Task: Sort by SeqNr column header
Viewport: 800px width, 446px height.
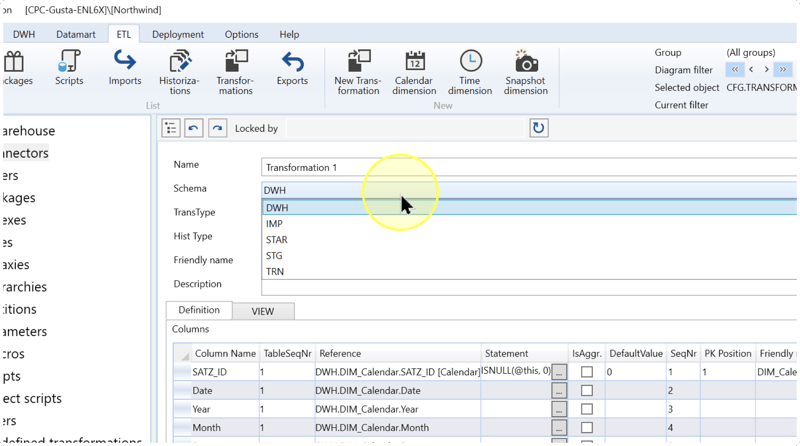Action: point(683,353)
